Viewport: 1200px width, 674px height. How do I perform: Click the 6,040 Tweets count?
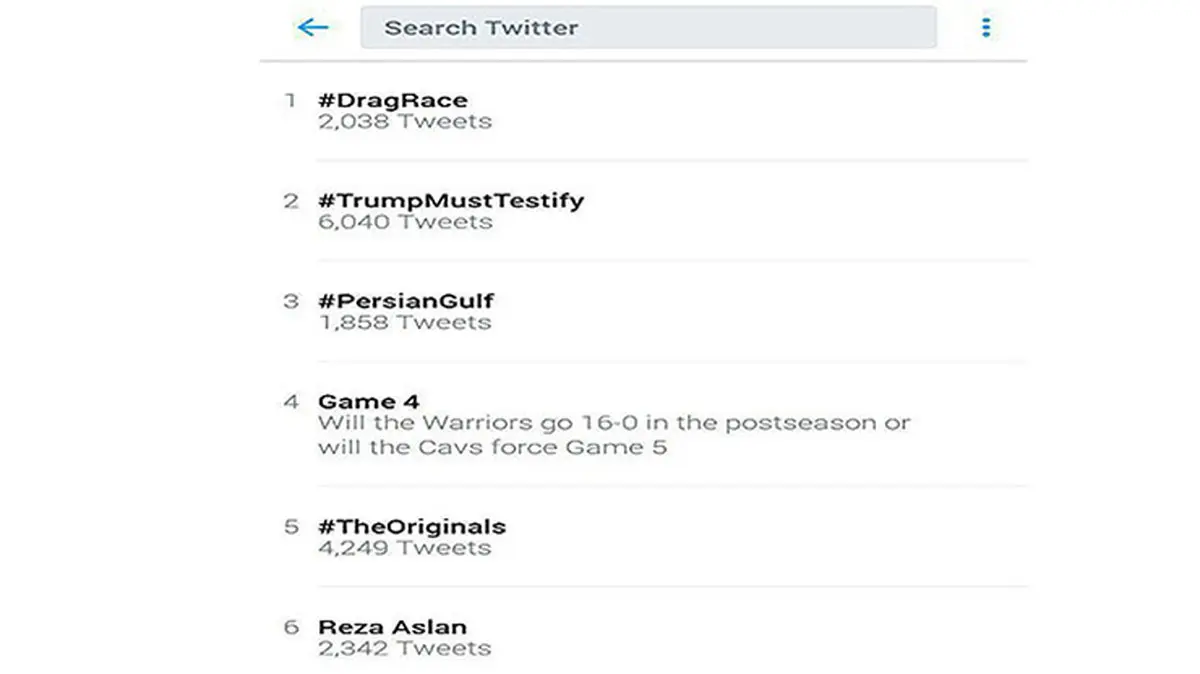point(404,222)
